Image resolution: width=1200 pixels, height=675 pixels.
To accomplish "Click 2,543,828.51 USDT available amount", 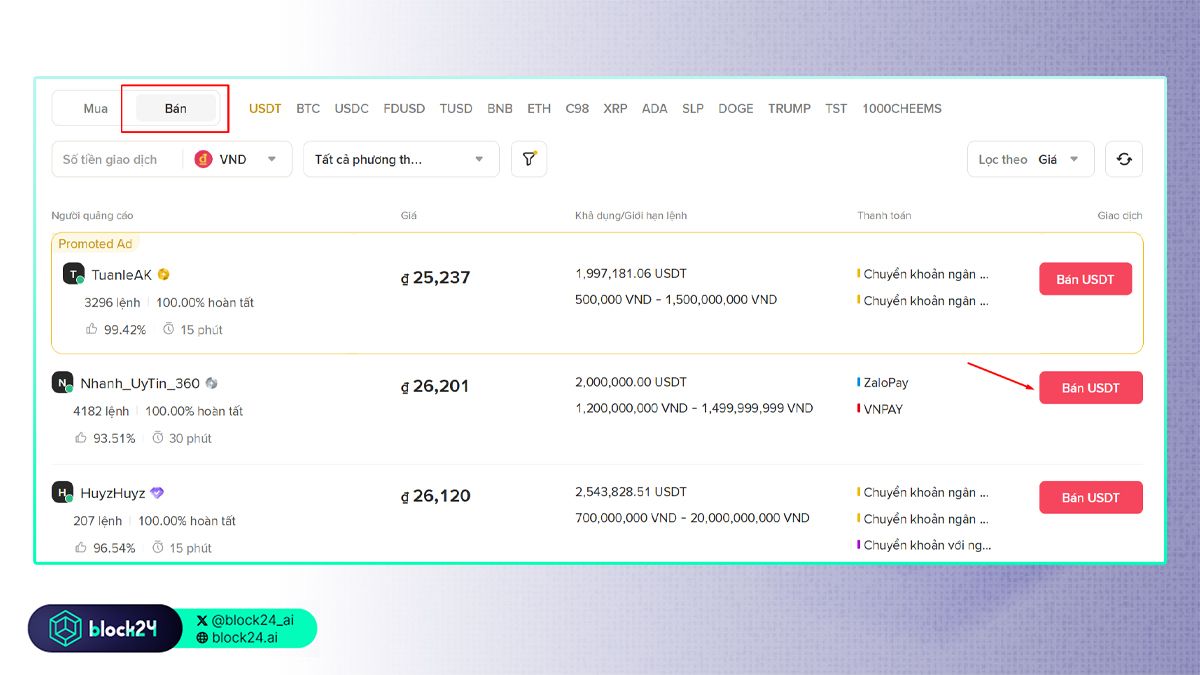I will [631, 492].
